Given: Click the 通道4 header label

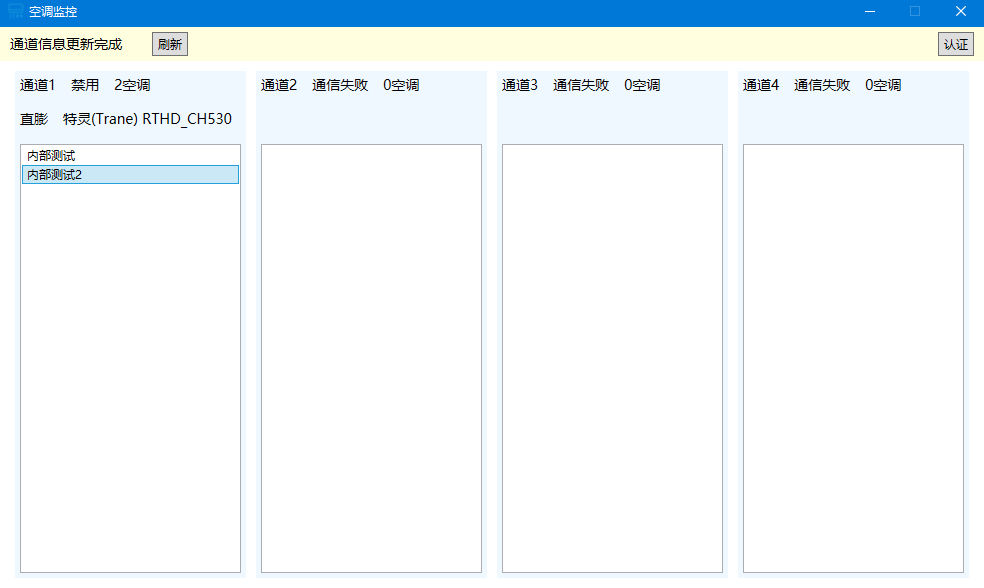Looking at the screenshot, I should click(761, 85).
